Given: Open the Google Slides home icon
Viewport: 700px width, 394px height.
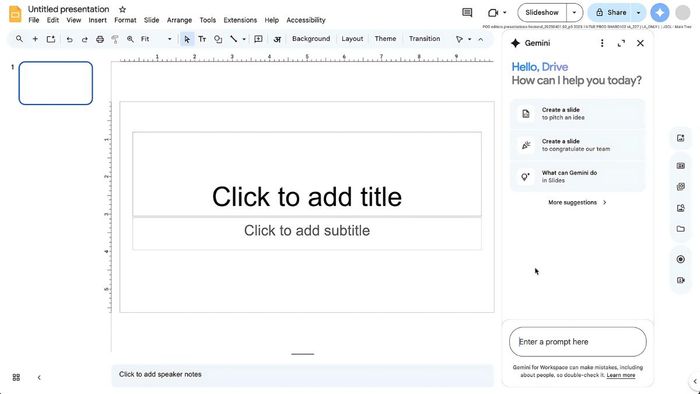Looking at the screenshot, I should pyautogui.click(x=15, y=14).
